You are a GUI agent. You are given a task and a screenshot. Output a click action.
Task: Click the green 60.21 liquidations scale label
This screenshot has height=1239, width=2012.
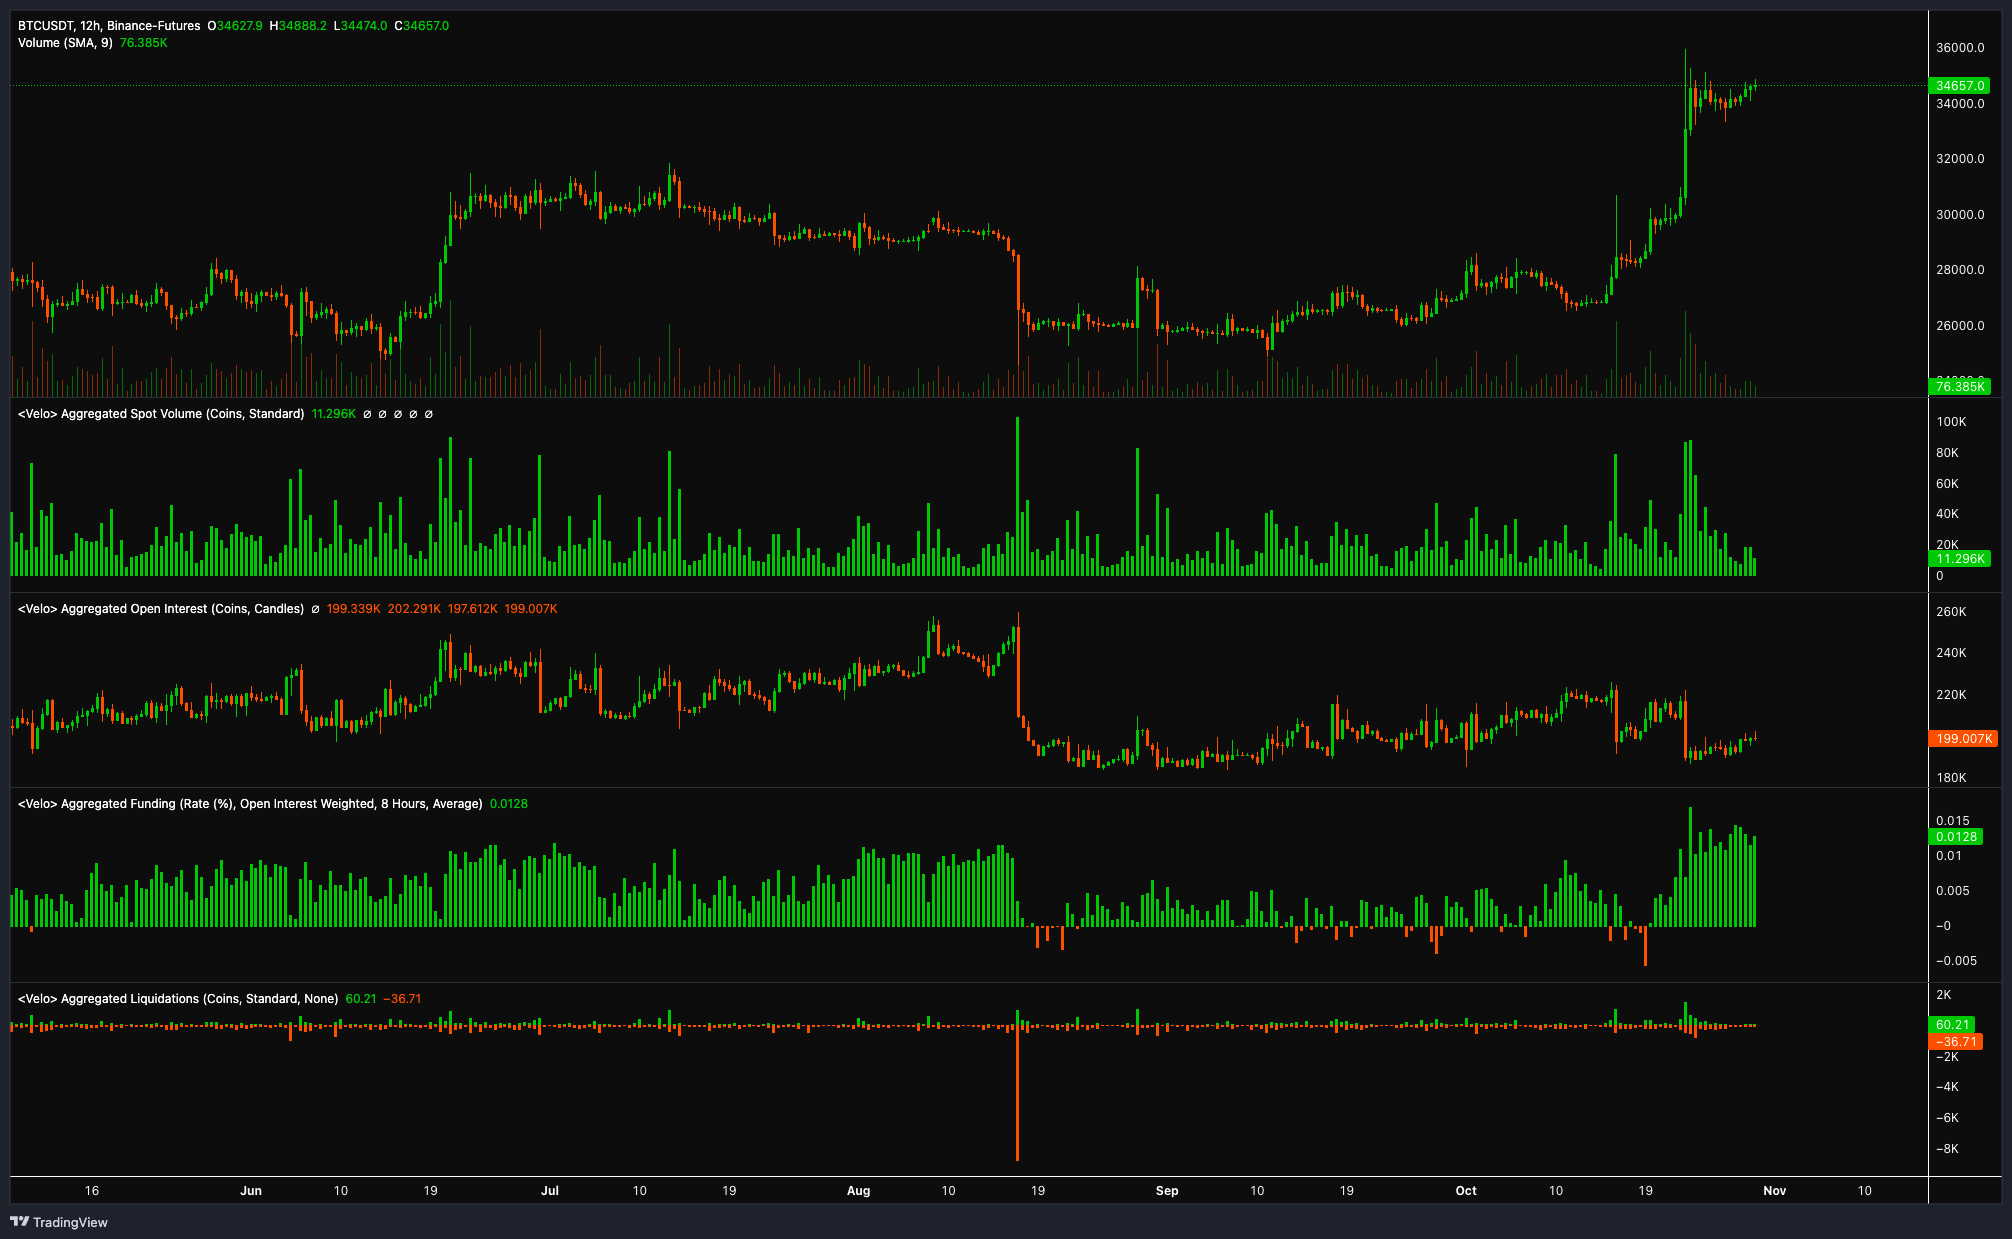point(1952,1024)
